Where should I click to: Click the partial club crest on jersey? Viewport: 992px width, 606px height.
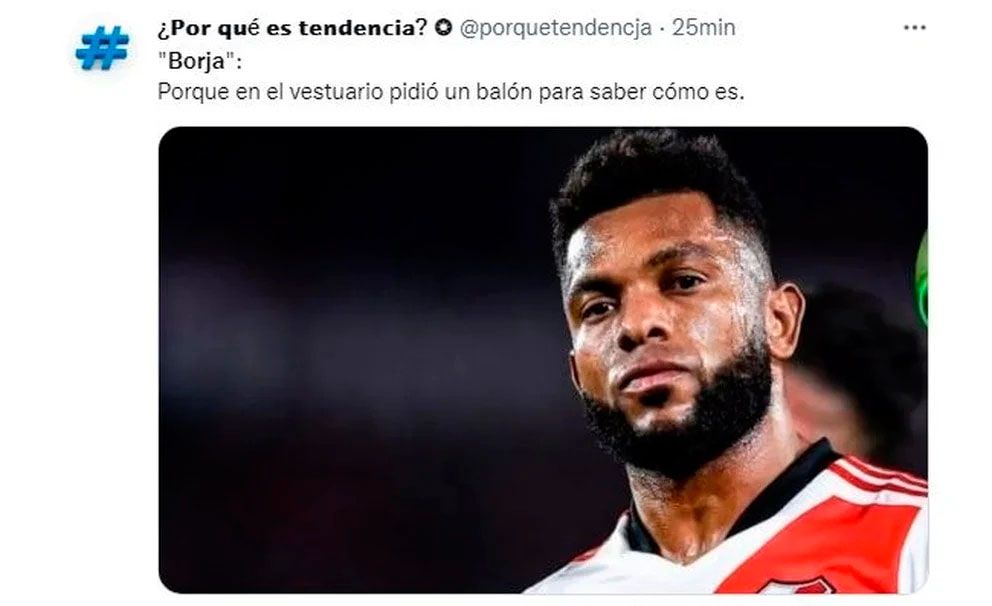(x=798, y=586)
